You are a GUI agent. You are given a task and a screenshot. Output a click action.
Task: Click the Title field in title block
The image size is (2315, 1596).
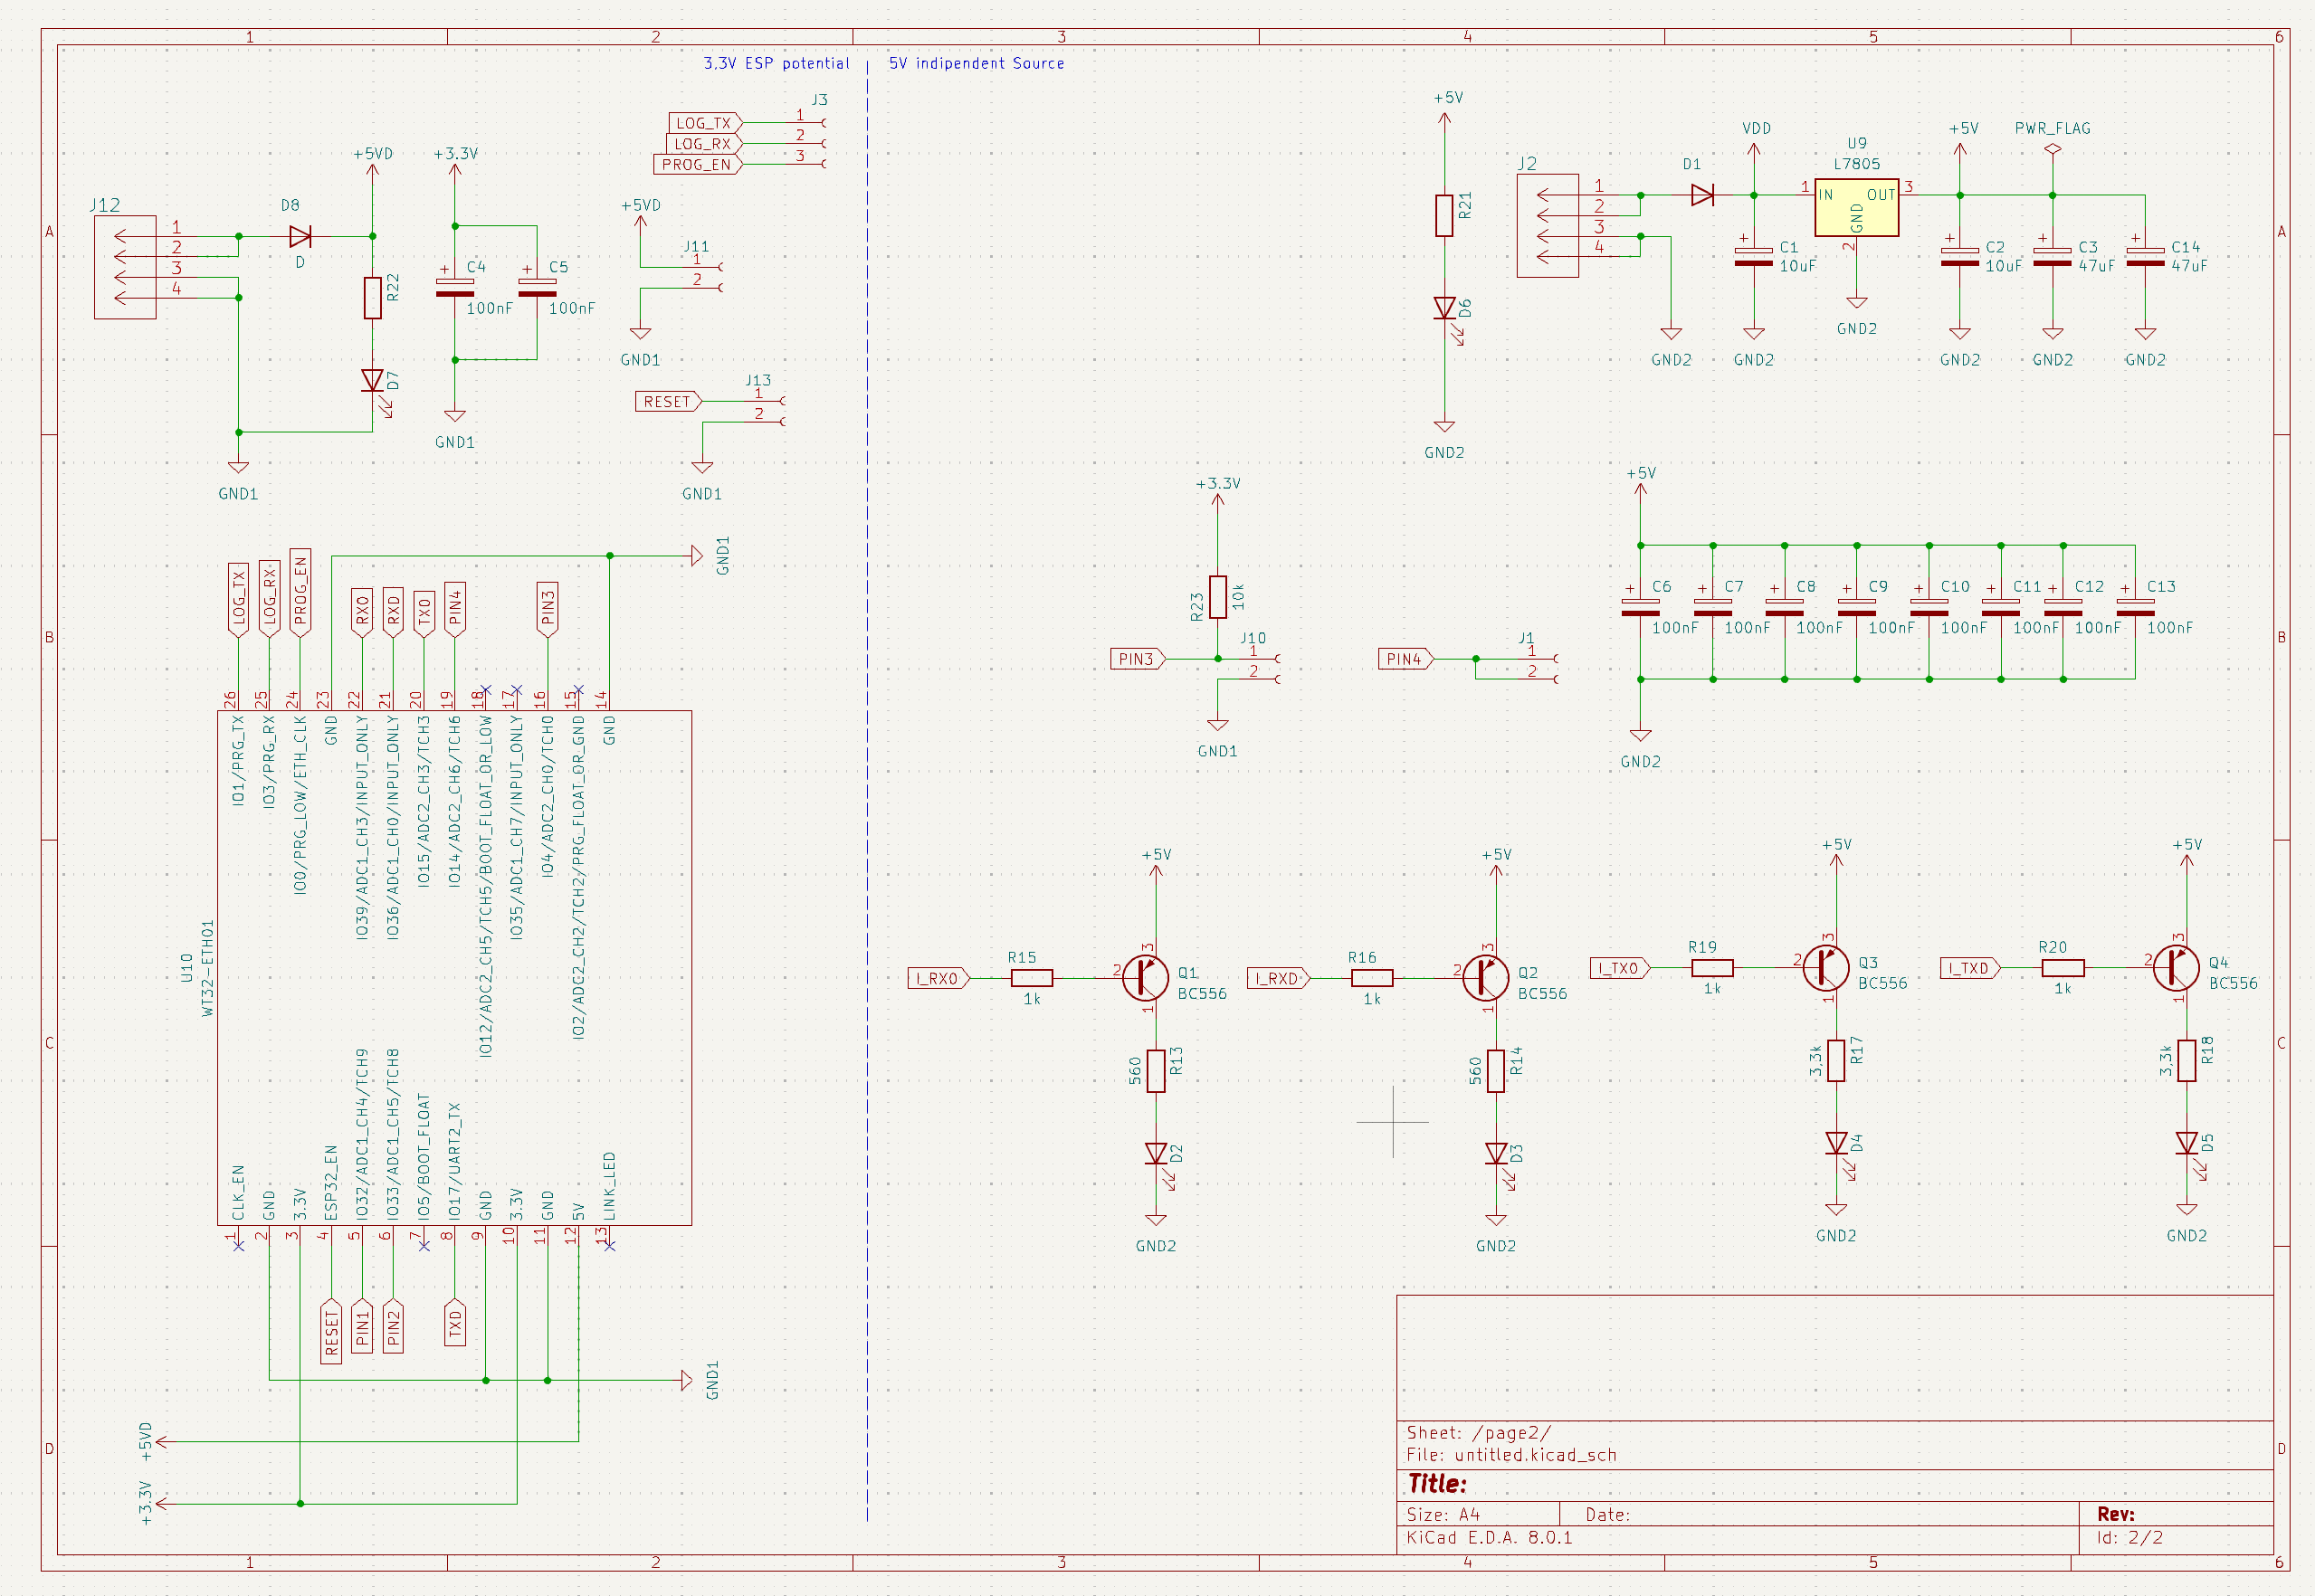pyautogui.click(x=1437, y=1484)
